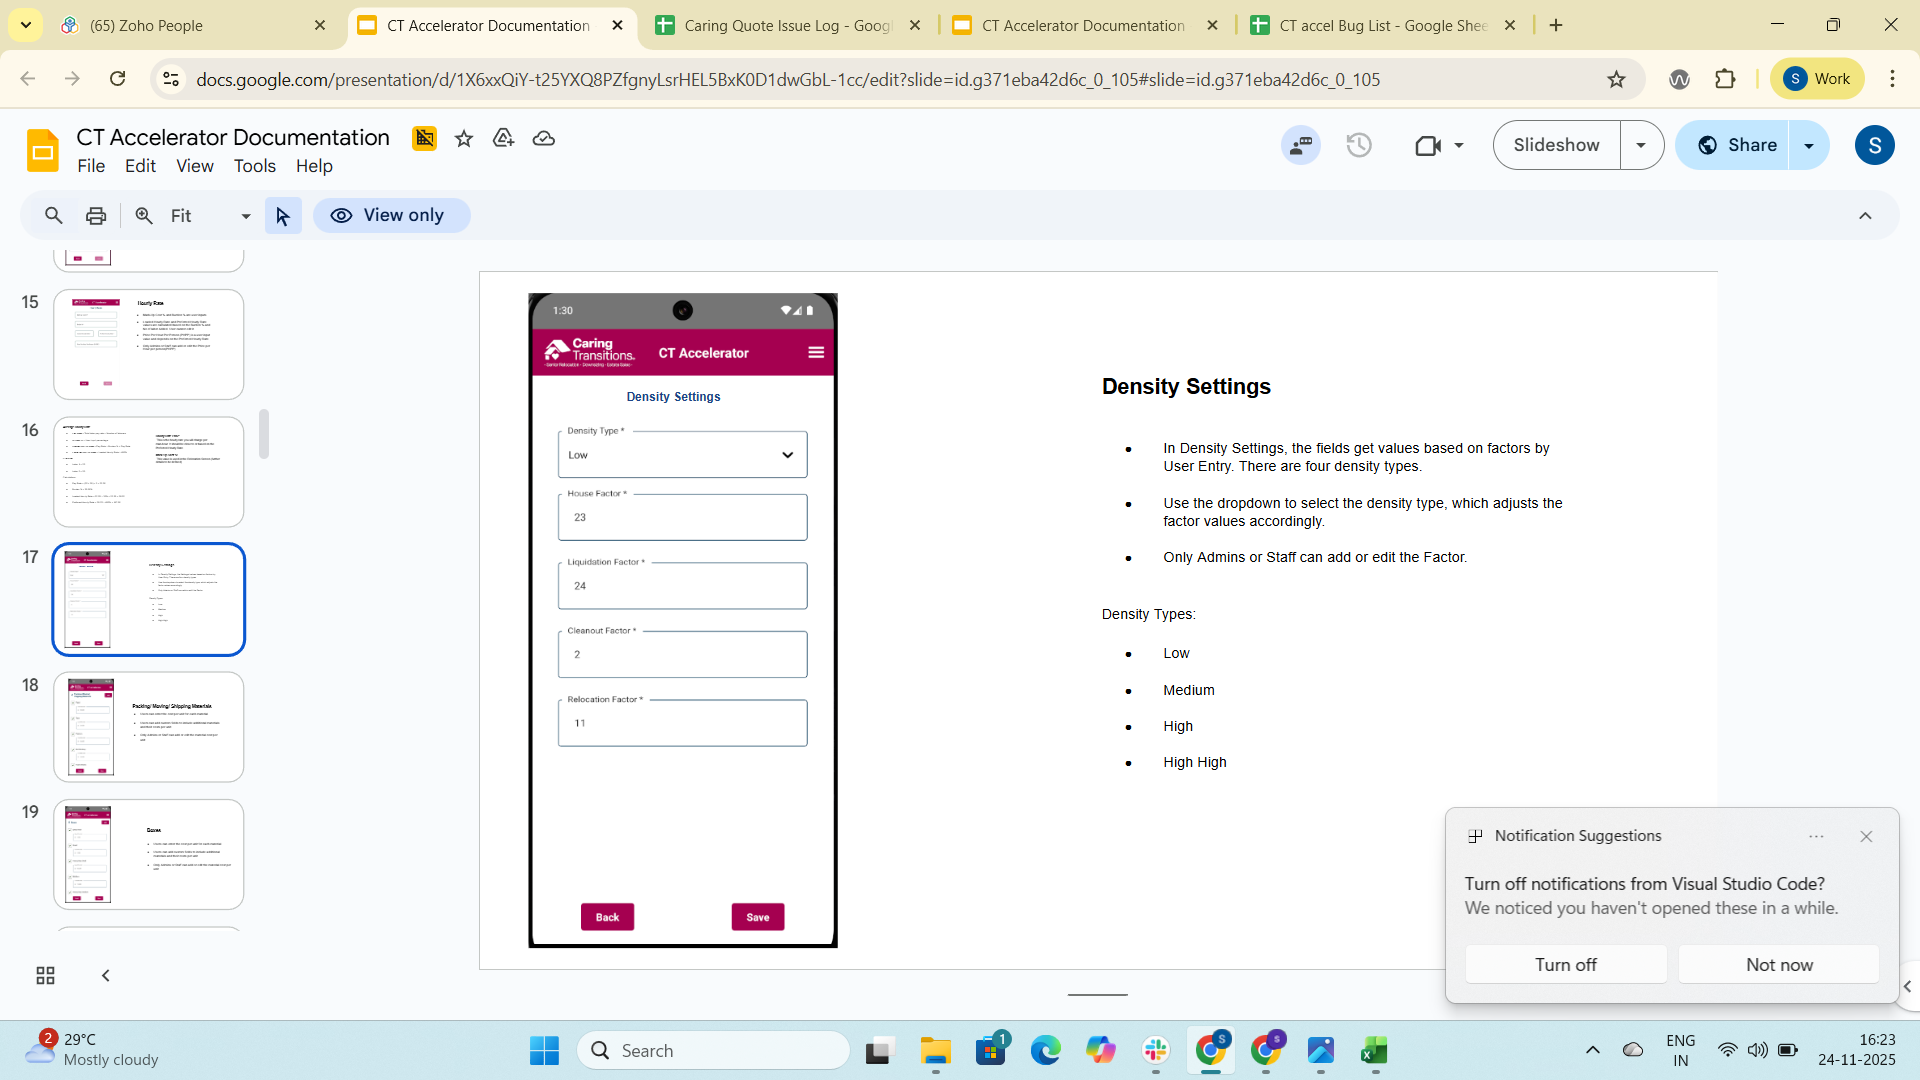1920x1080 pixels.
Task: Open grid view of slides
Action: tap(45, 975)
